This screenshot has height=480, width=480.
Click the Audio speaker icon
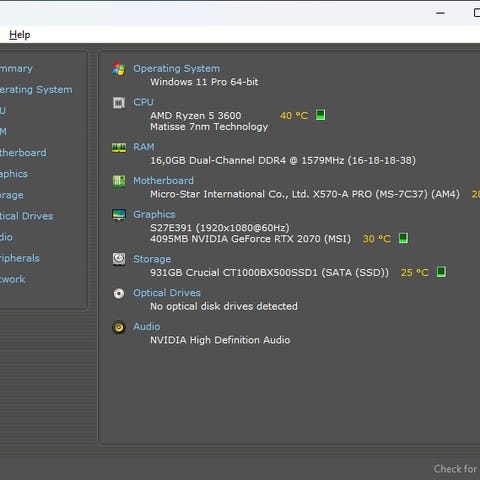coord(119,327)
